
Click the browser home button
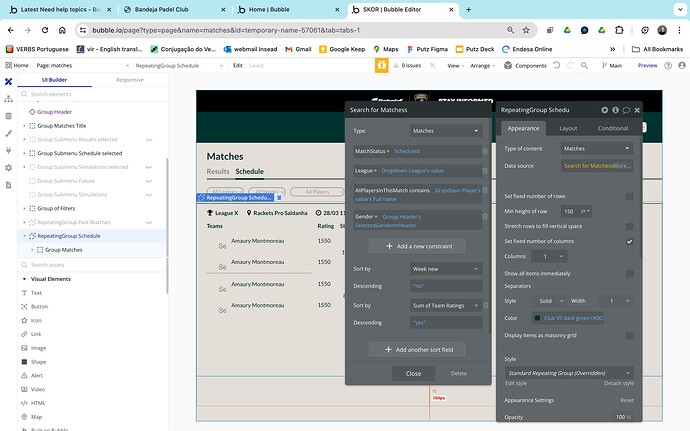(62, 30)
